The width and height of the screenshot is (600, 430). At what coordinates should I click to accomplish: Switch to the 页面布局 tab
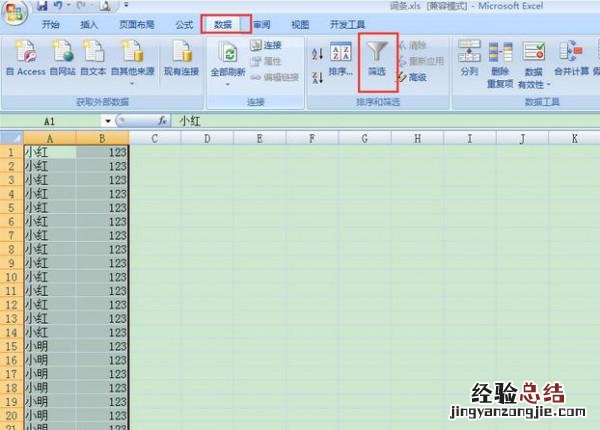(137, 24)
